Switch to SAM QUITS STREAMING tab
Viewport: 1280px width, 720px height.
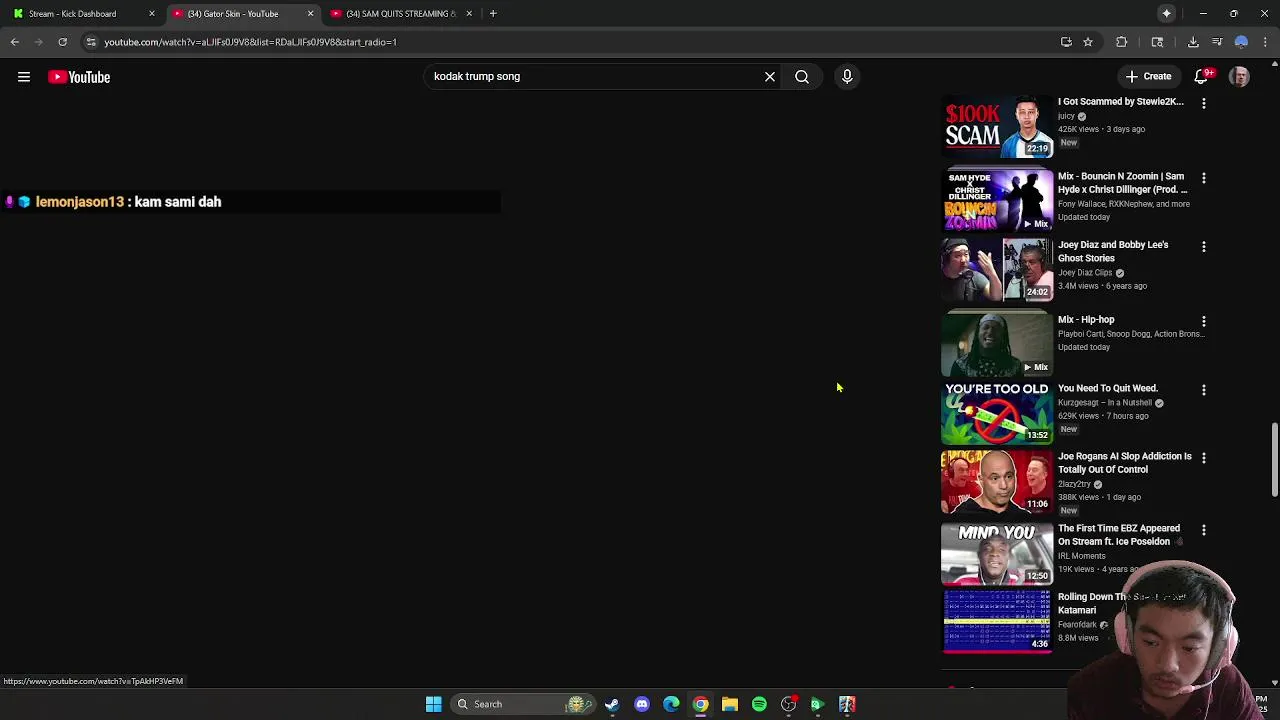point(400,14)
